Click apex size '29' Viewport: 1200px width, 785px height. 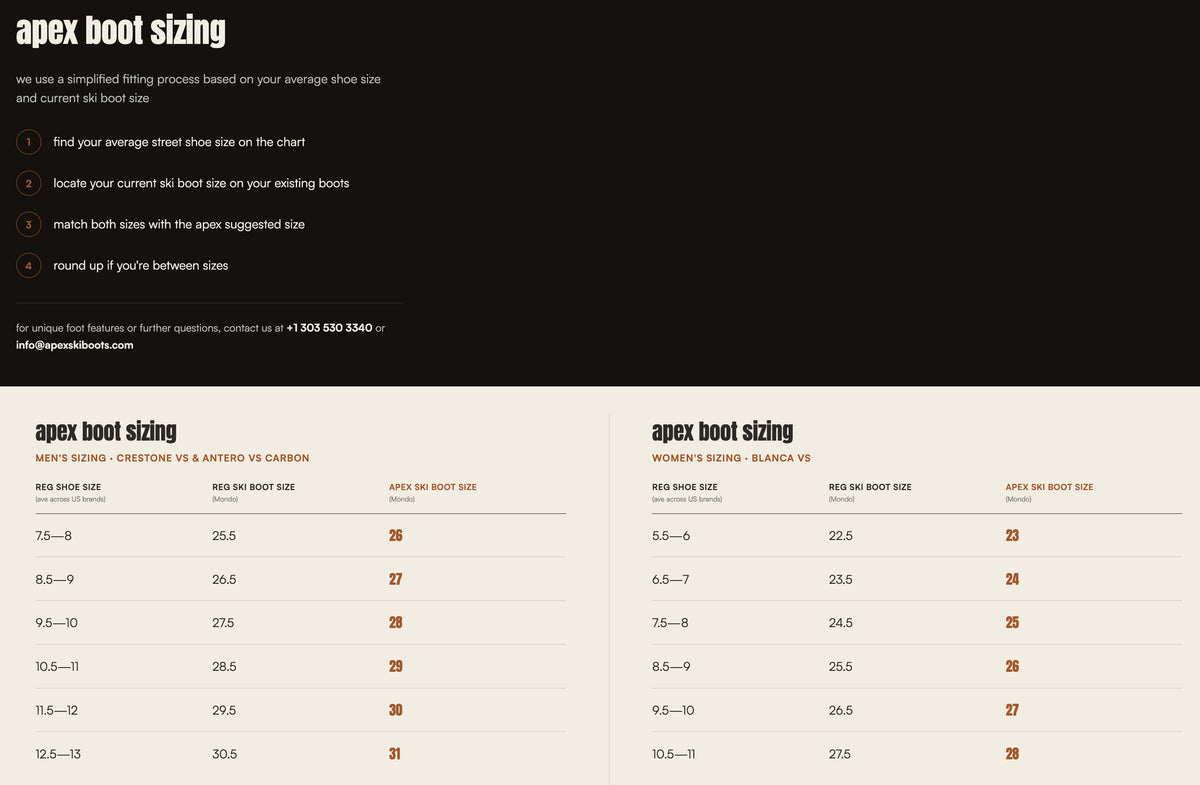coord(396,666)
